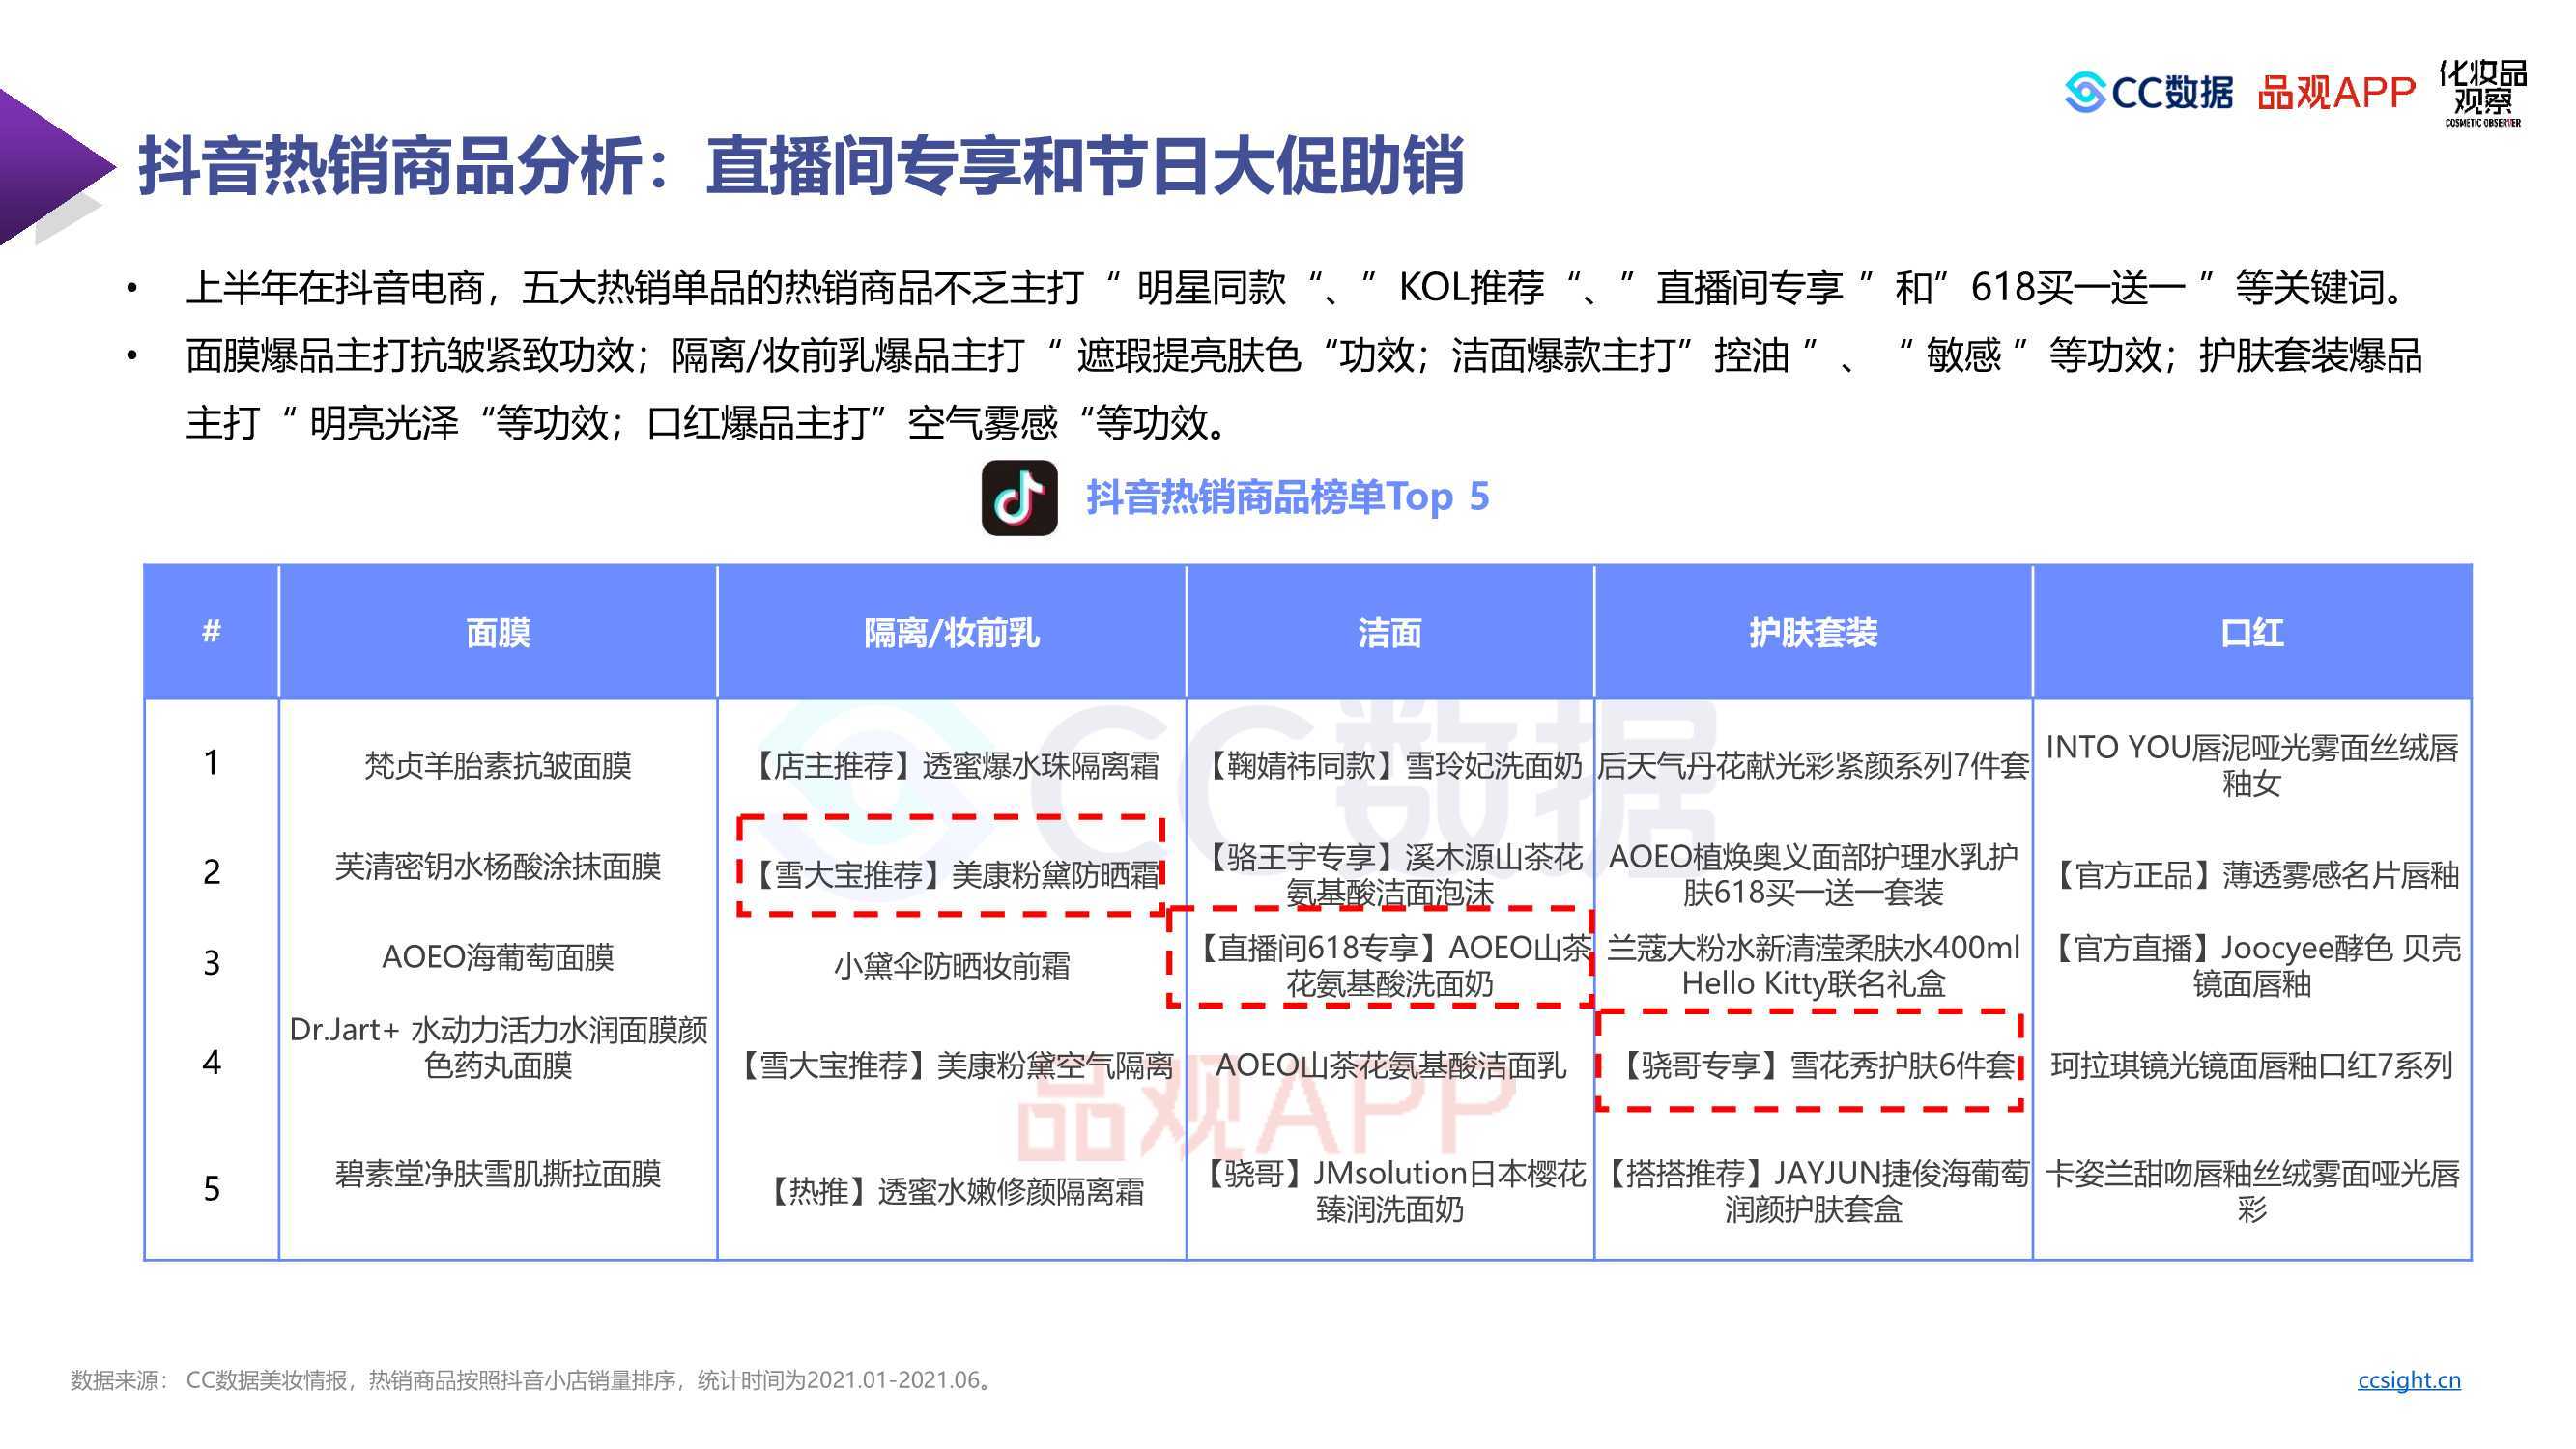
Task: Click the 洁面 column header
Action: 1390,632
